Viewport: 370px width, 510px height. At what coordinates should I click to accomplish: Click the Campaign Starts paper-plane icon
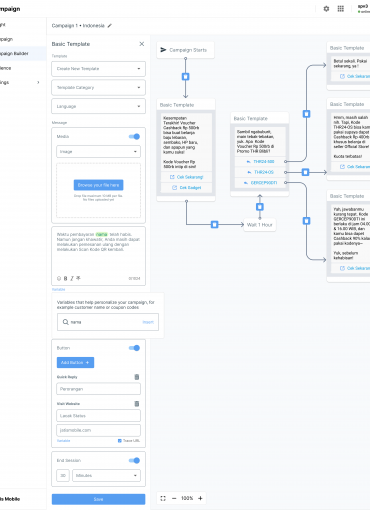coord(163,50)
